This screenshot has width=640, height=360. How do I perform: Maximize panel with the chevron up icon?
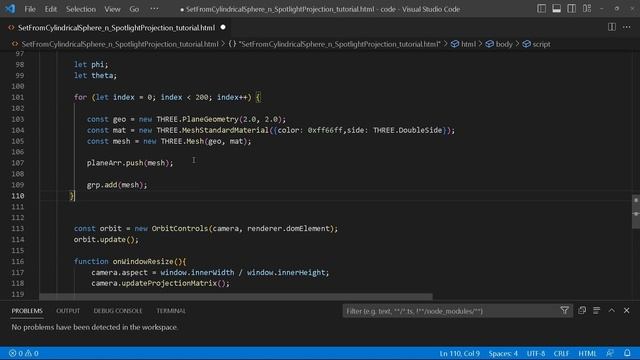pyautogui.click(x=611, y=311)
